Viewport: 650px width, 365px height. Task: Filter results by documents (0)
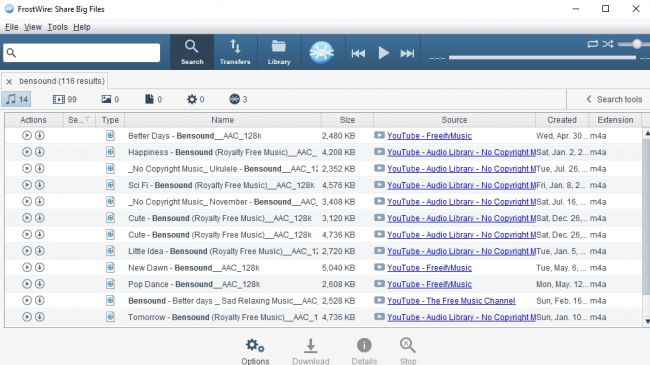click(x=153, y=100)
